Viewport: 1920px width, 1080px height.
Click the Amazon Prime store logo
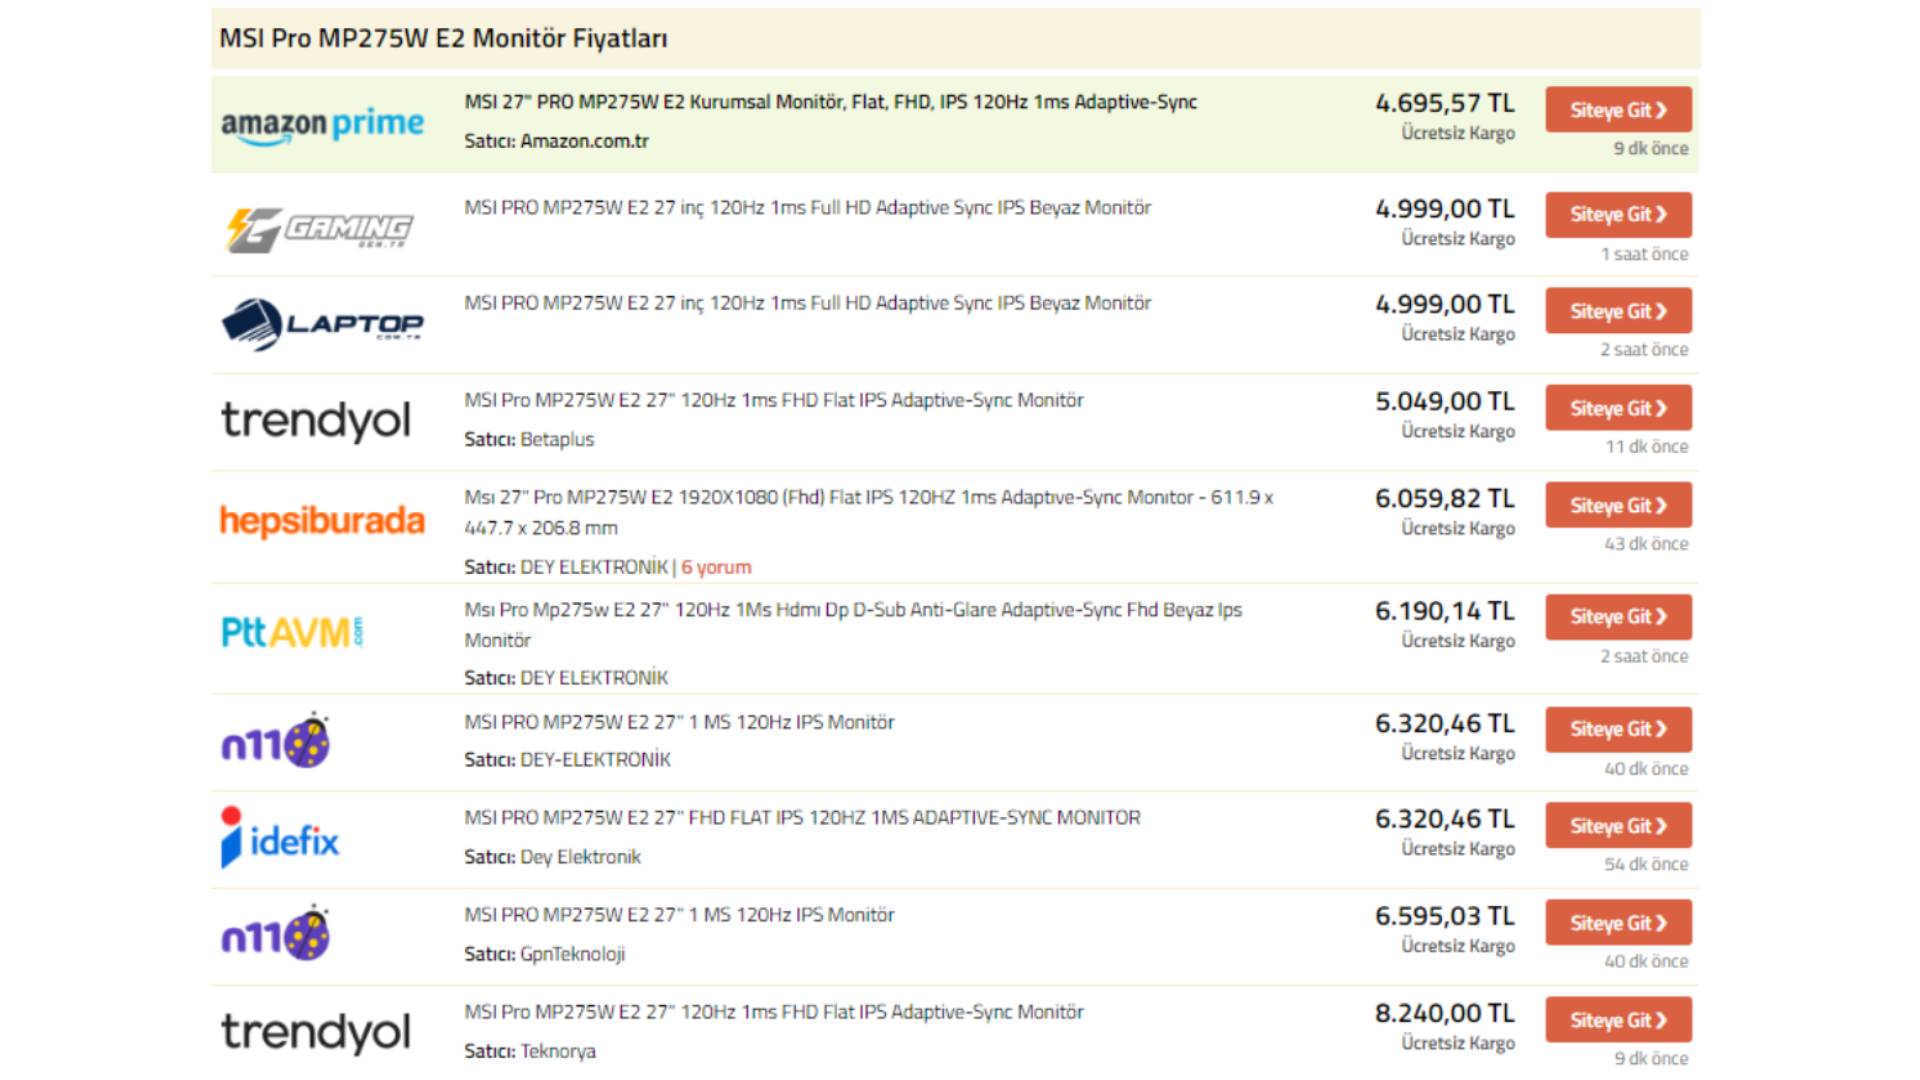(322, 125)
